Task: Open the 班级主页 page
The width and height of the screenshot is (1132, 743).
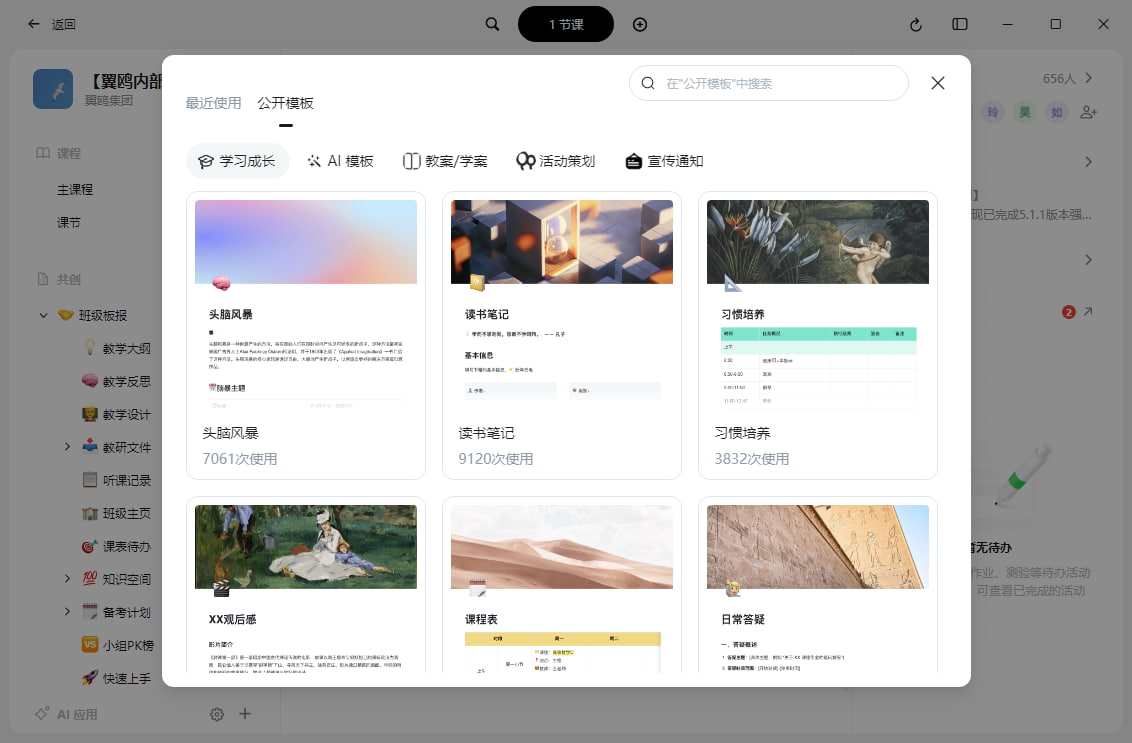Action: point(126,513)
